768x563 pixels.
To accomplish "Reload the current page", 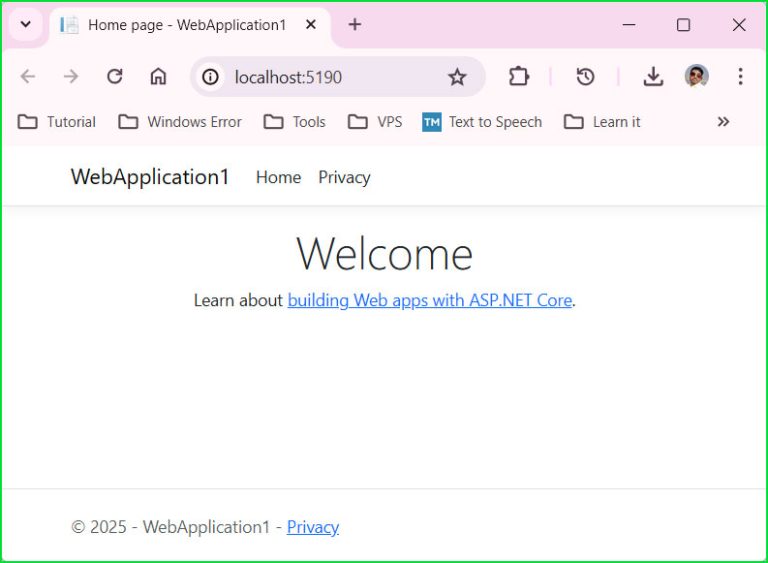I will [x=115, y=76].
